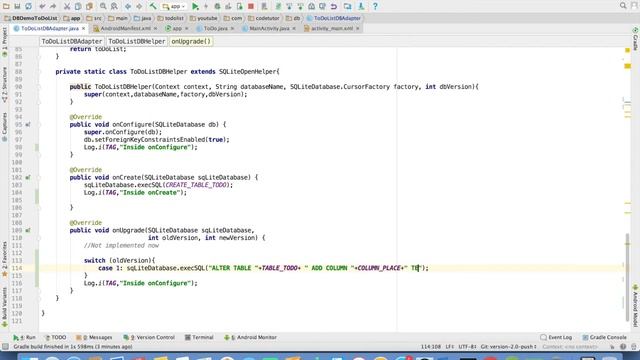Image resolution: width=640 pixels, height=360 pixels.
Task: Click the Copy icon in toolbar
Action: (x=78, y=6)
